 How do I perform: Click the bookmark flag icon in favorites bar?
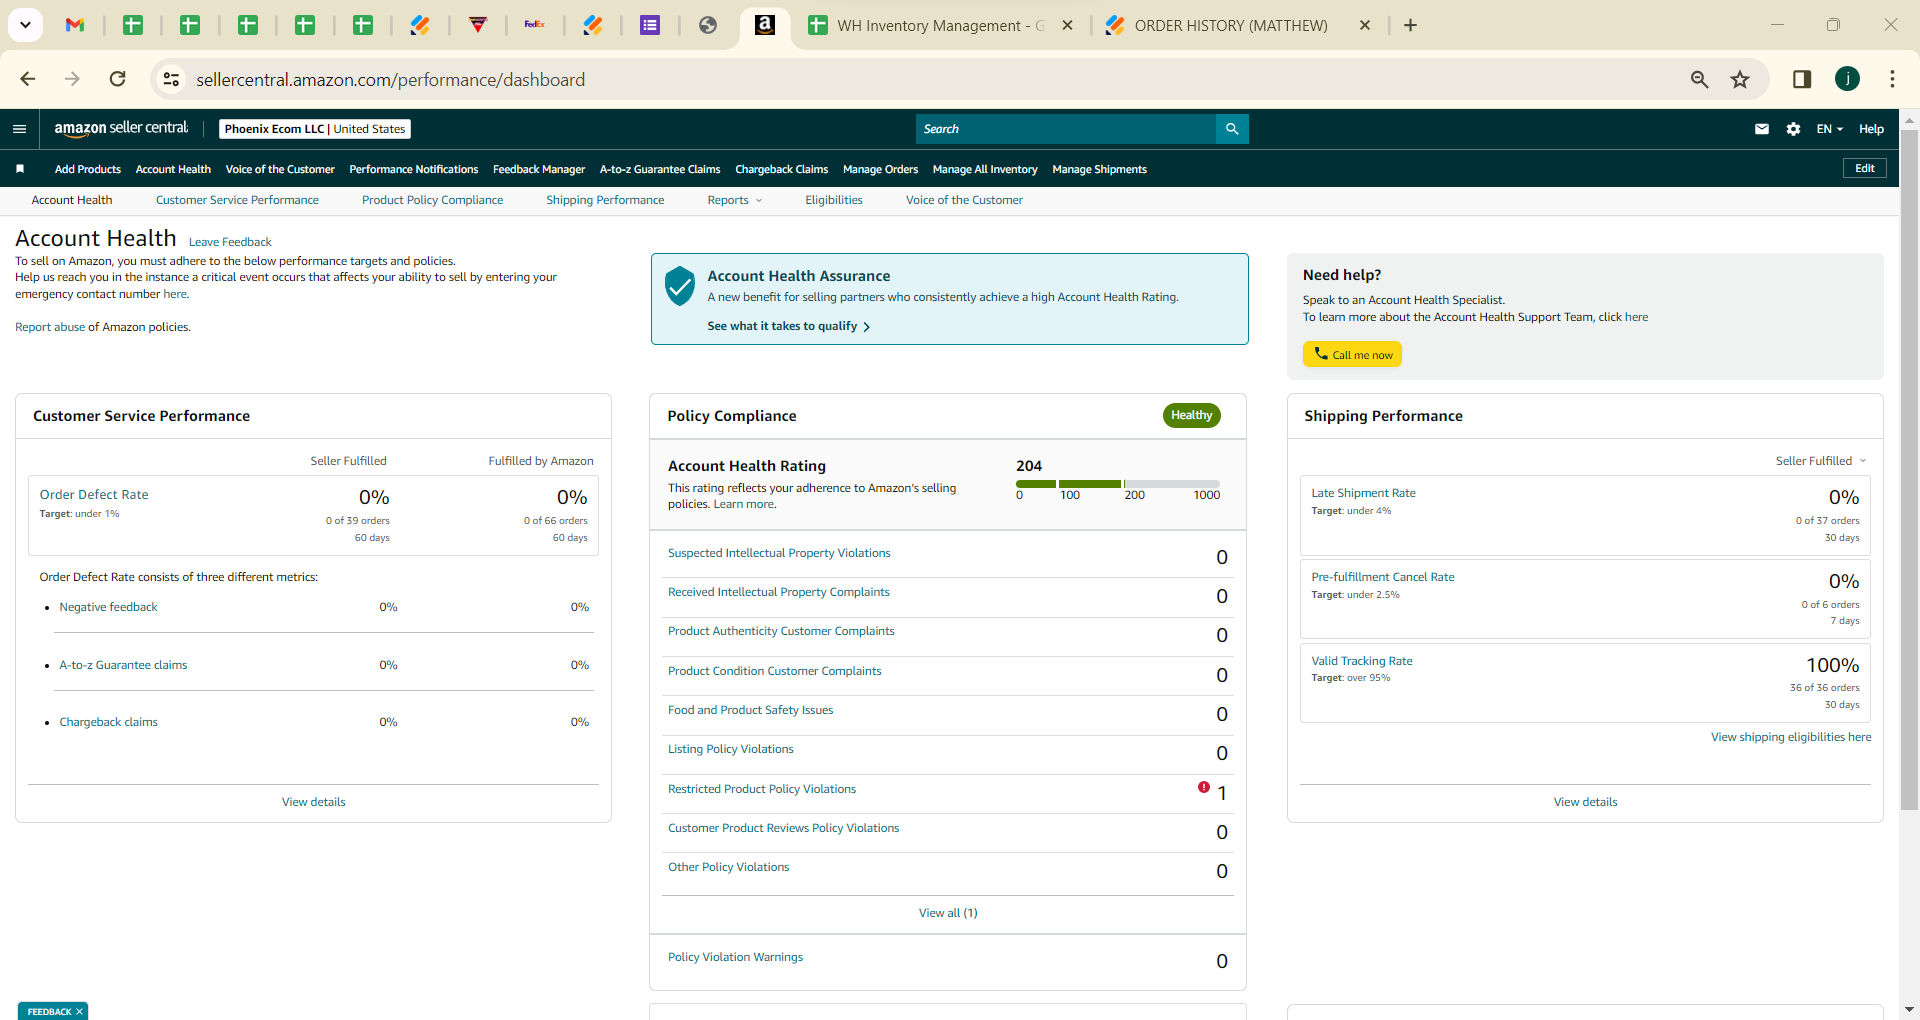pos(20,169)
